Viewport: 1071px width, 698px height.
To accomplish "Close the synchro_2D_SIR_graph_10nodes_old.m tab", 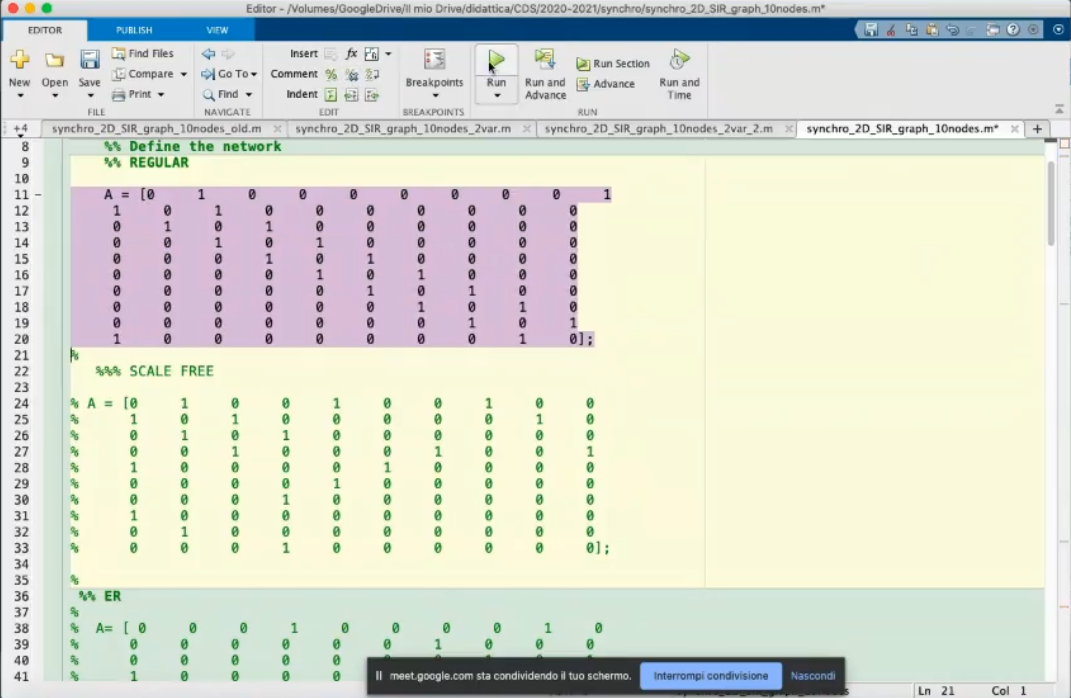I will [277, 130].
